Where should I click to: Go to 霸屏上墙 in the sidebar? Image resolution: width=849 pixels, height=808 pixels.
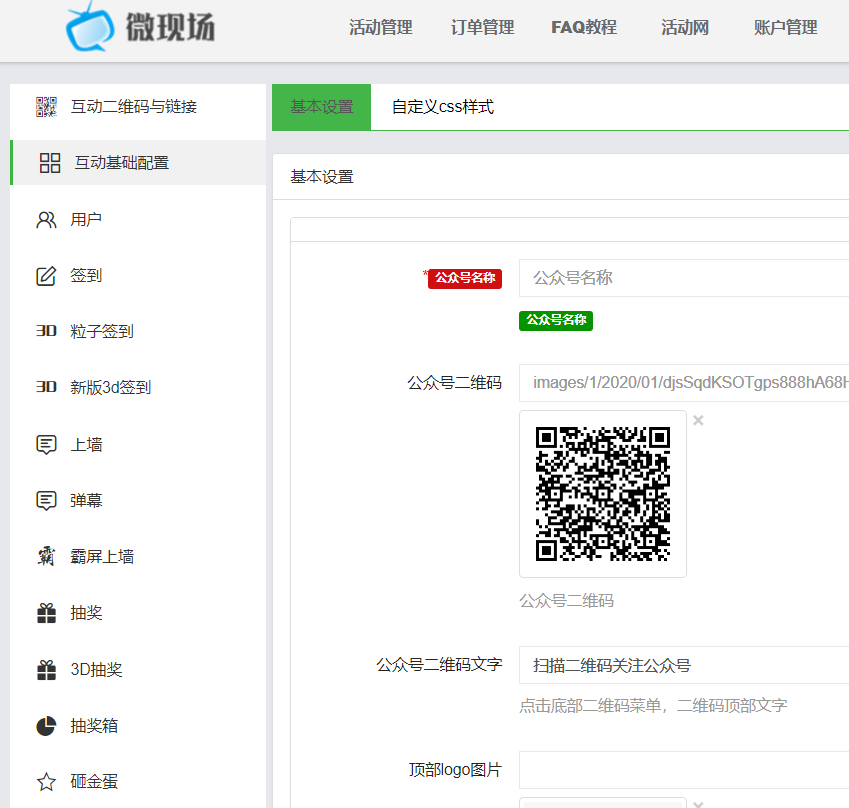(138, 556)
